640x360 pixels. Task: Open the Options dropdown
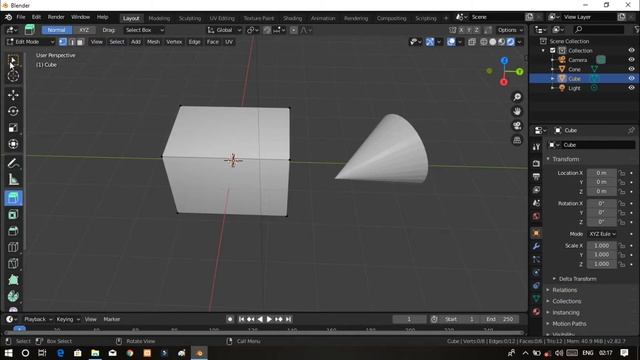pos(510,30)
